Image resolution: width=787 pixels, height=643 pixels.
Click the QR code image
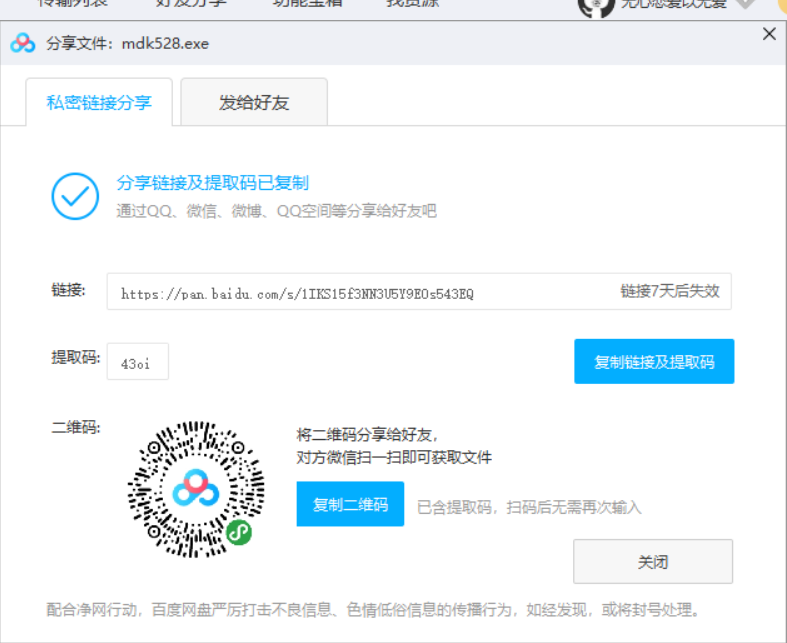196,489
